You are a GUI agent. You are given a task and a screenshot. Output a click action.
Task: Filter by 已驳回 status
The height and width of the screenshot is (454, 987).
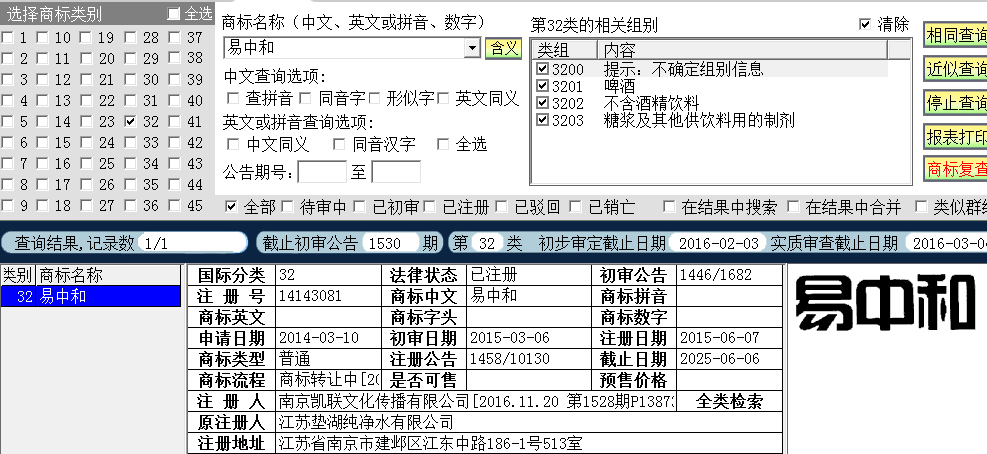502,207
